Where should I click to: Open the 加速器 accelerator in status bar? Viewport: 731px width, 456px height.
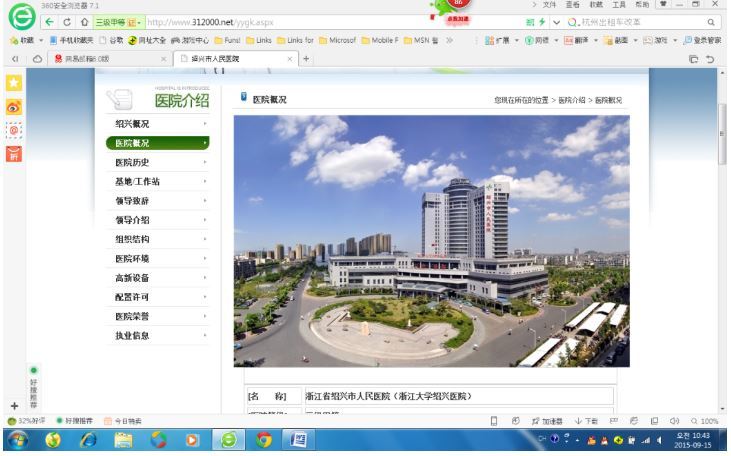coord(547,421)
